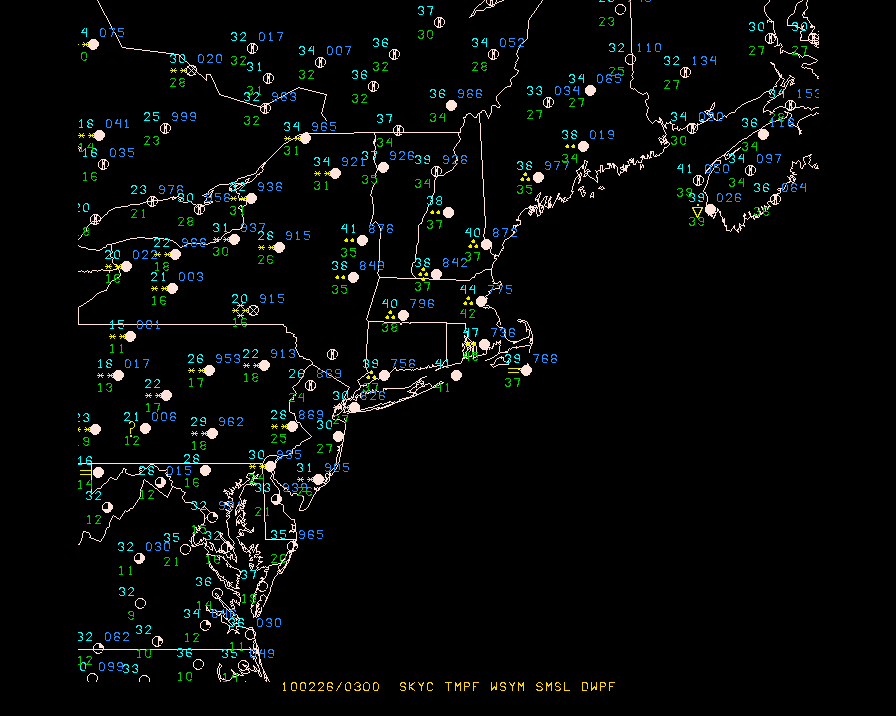896x716 pixels.
Task: Click the SMSL parameter label
Action: point(553,687)
